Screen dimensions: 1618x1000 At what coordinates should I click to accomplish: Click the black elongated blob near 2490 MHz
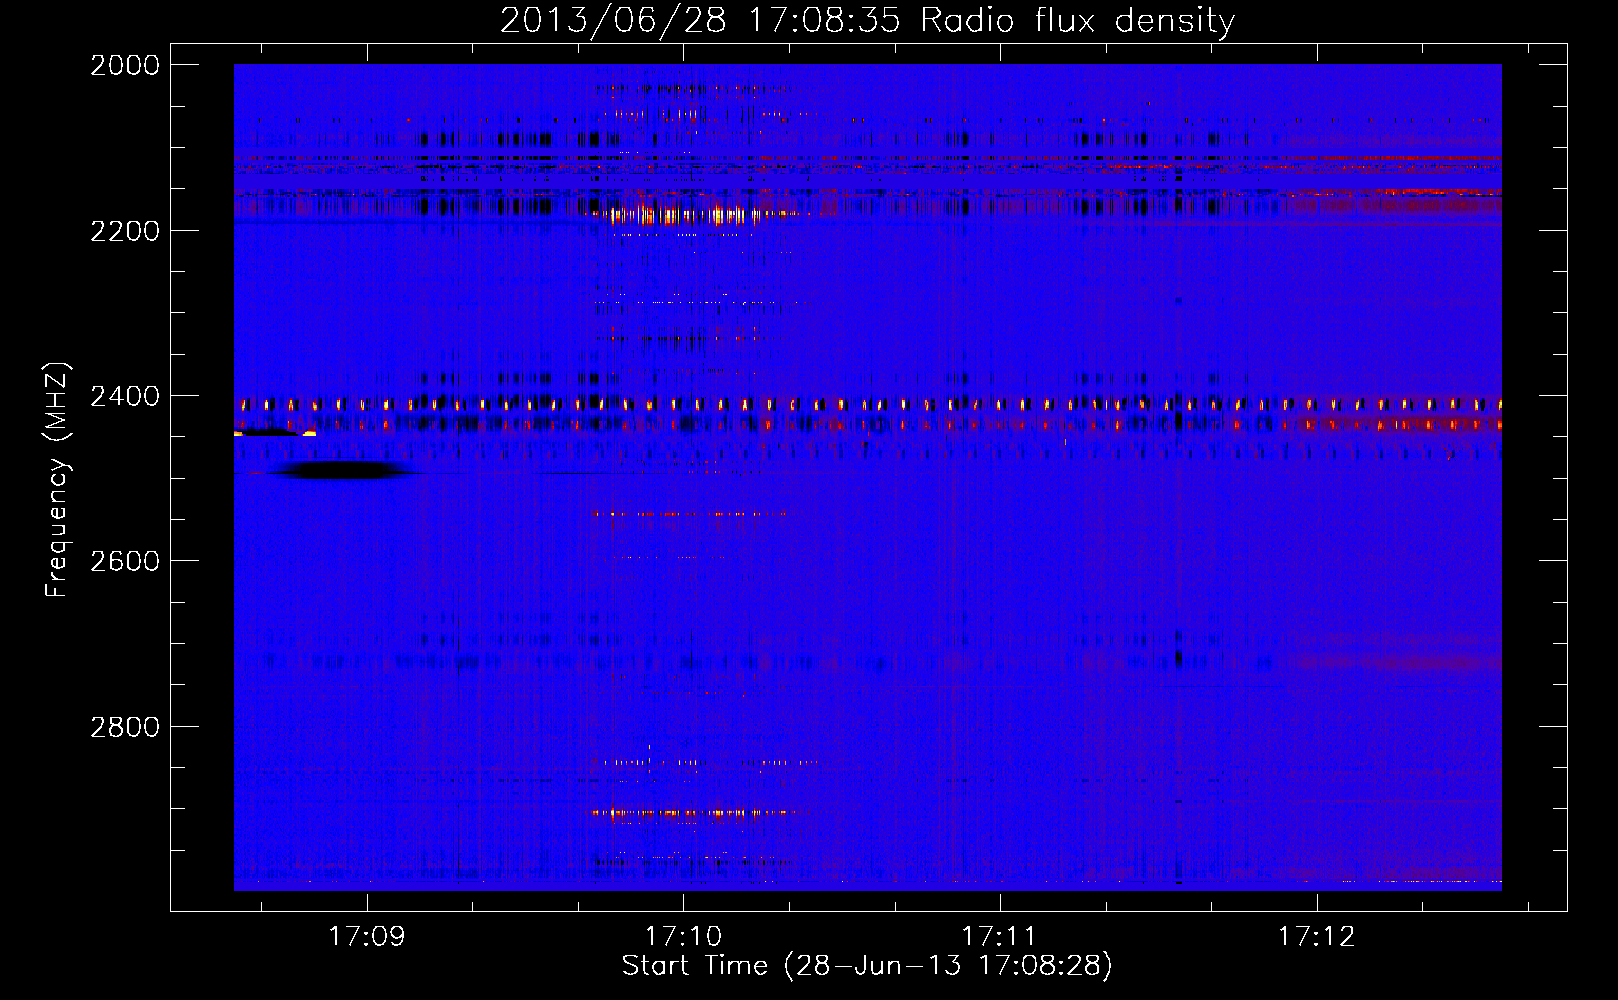[343, 471]
